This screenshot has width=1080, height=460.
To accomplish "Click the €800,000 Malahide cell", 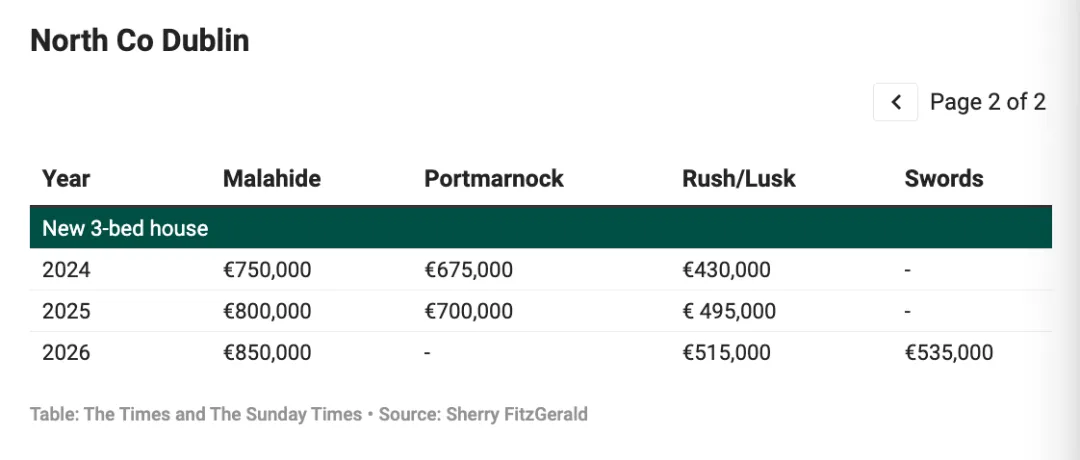I will (x=267, y=312).
